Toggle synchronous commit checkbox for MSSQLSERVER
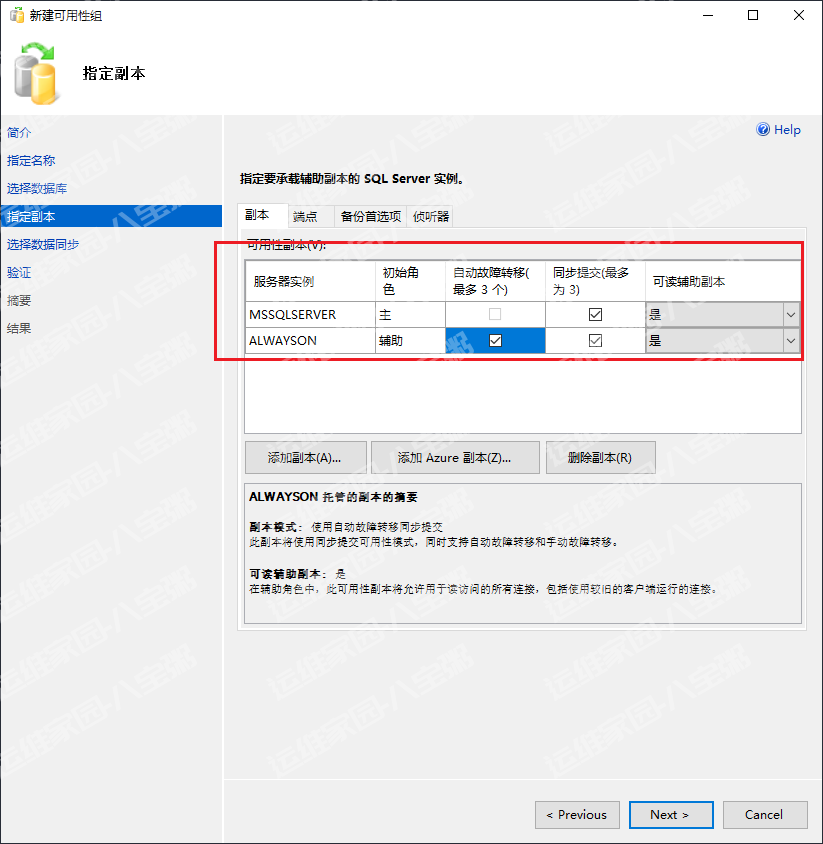Viewport: 823px width, 844px height. (x=595, y=315)
